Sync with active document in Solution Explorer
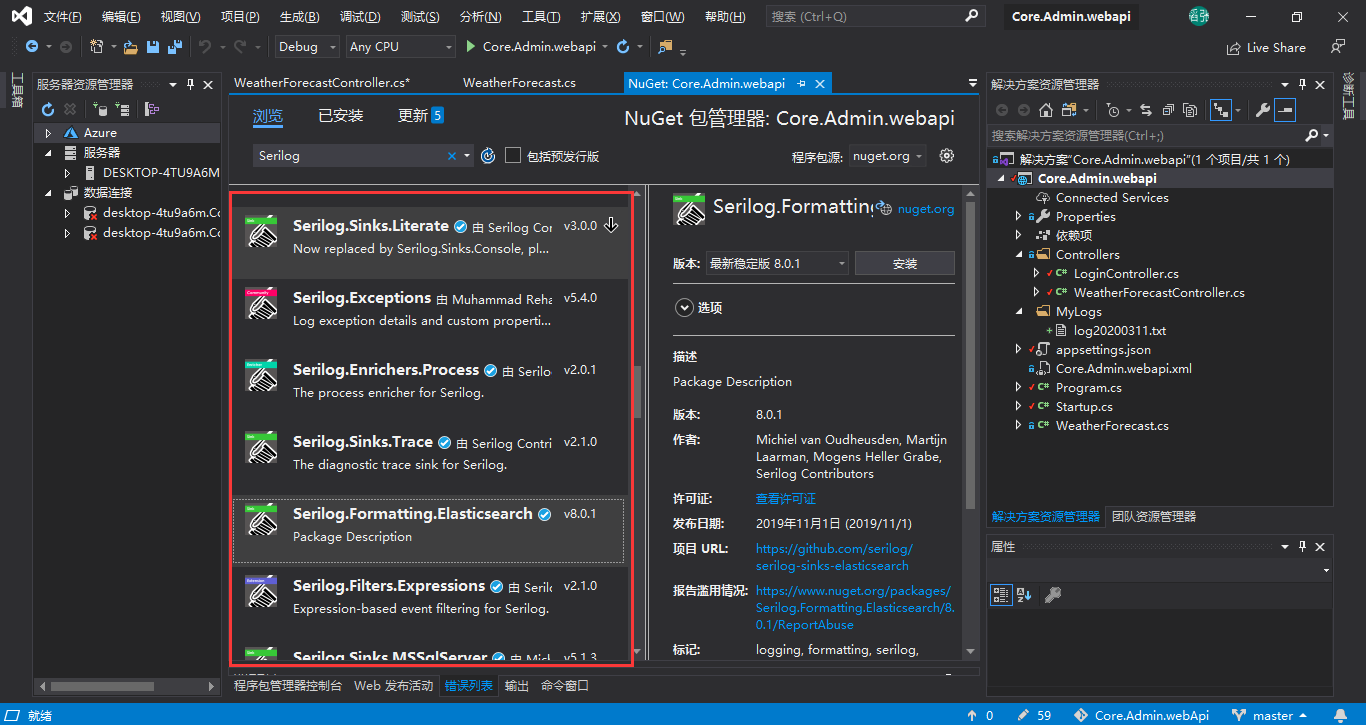This screenshot has width=1366, height=725. pyautogui.click(x=1145, y=110)
